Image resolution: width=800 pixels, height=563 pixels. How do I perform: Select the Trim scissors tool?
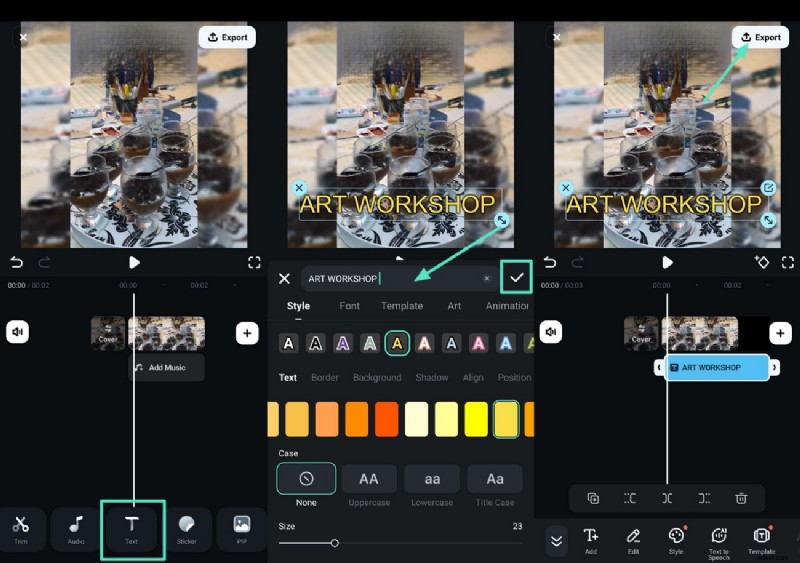point(21,528)
